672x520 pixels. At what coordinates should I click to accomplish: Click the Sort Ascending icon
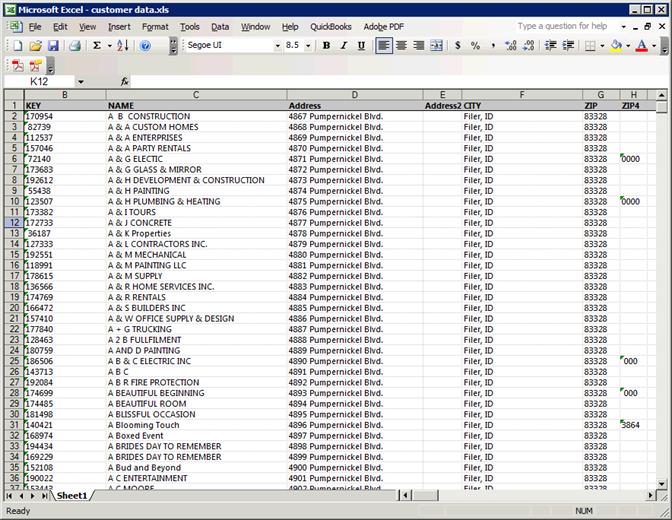122,46
